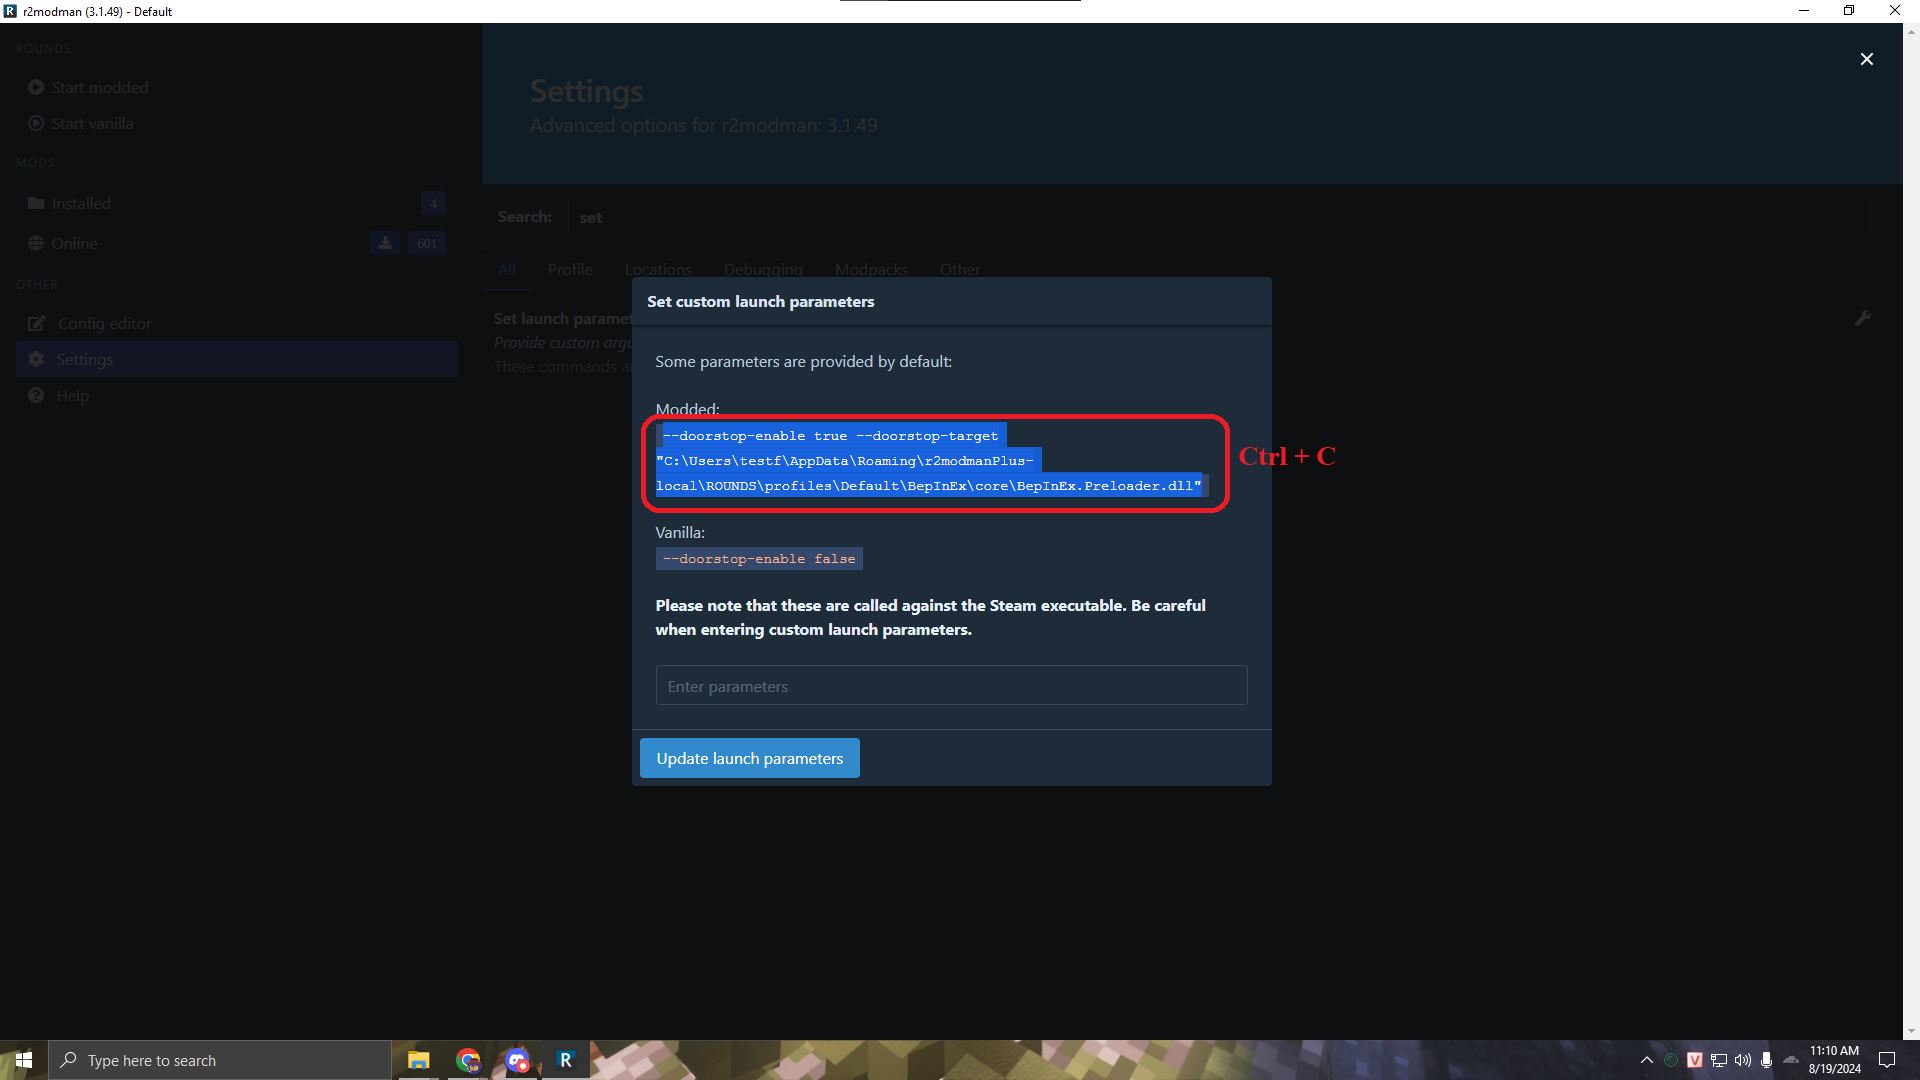This screenshot has width=1920, height=1080.
Task: Open Config editor pencil icon
Action: click(x=37, y=323)
